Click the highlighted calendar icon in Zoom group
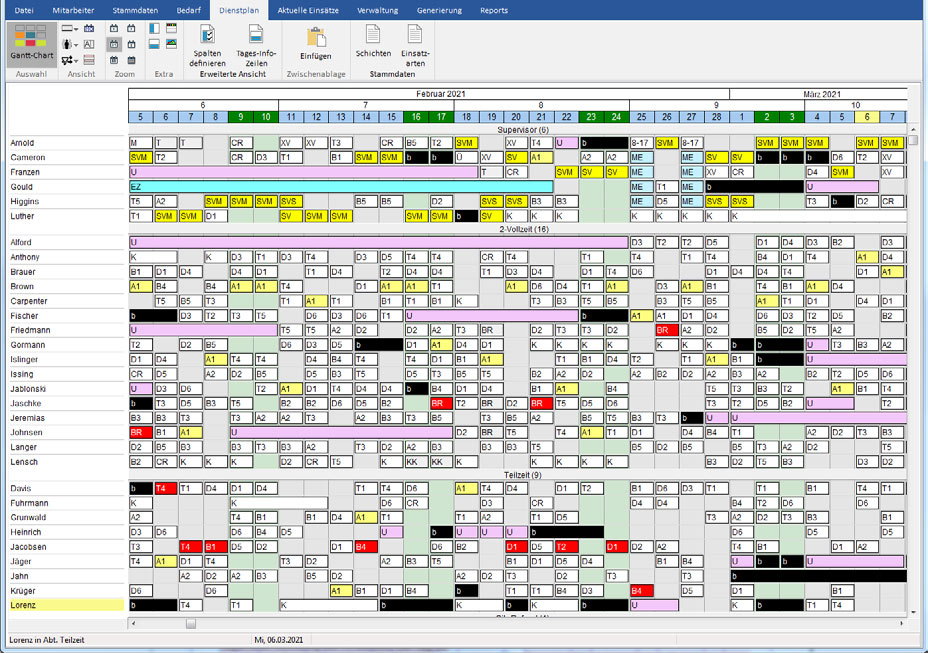The height and width of the screenshot is (653, 928). click(x=114, y=44)
